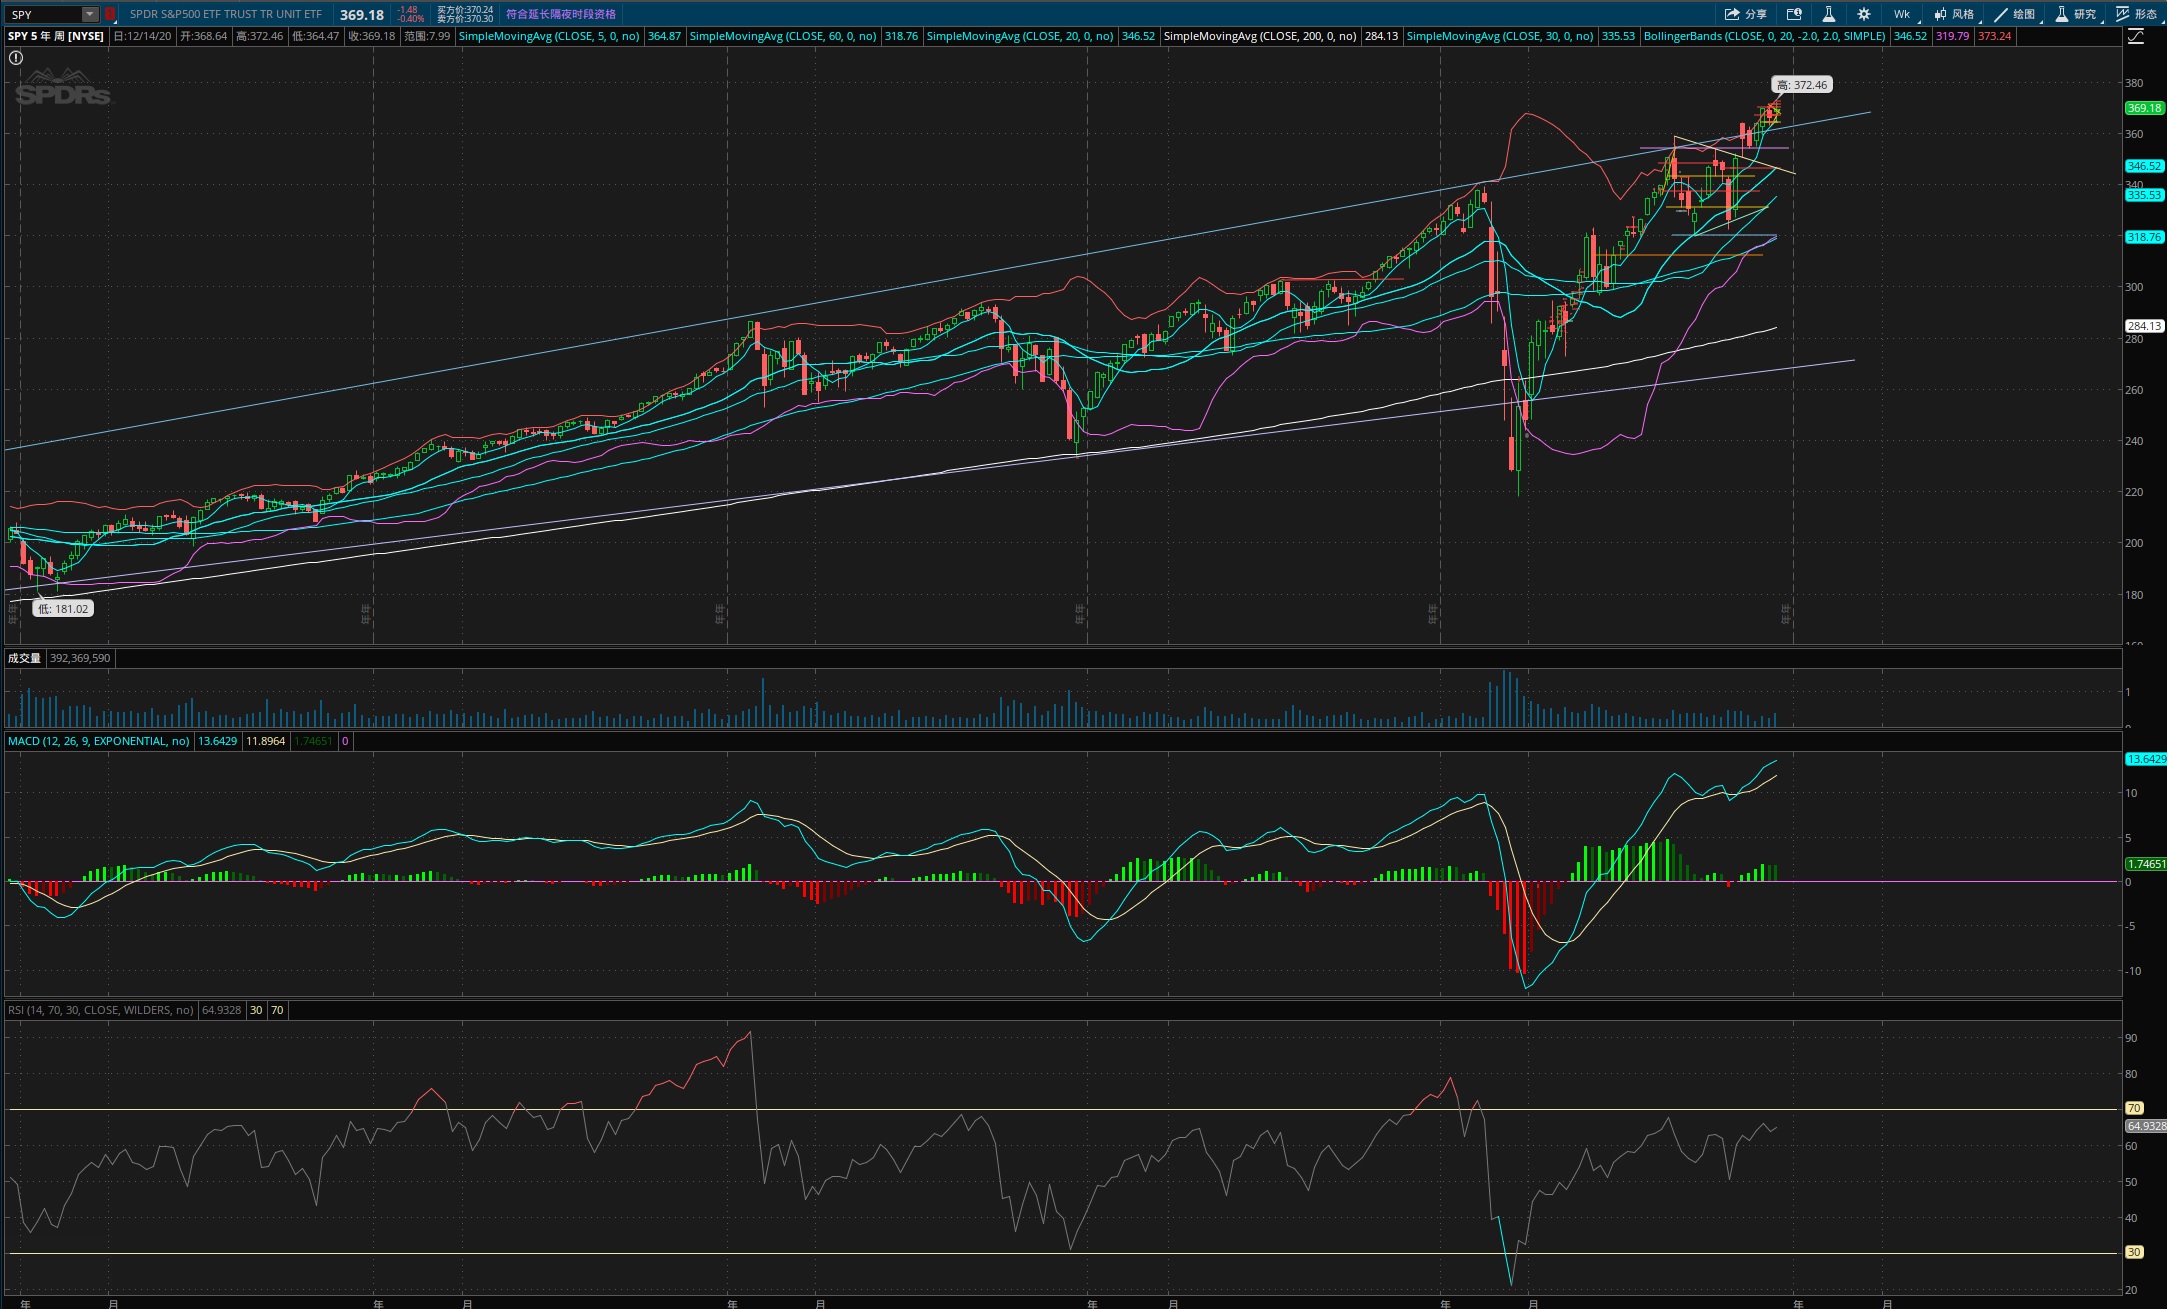Image resolution: width=2167 pixels, height=1309 pixels.
Task: Click the BollingerBands study label
Action: click(1764, 36)
